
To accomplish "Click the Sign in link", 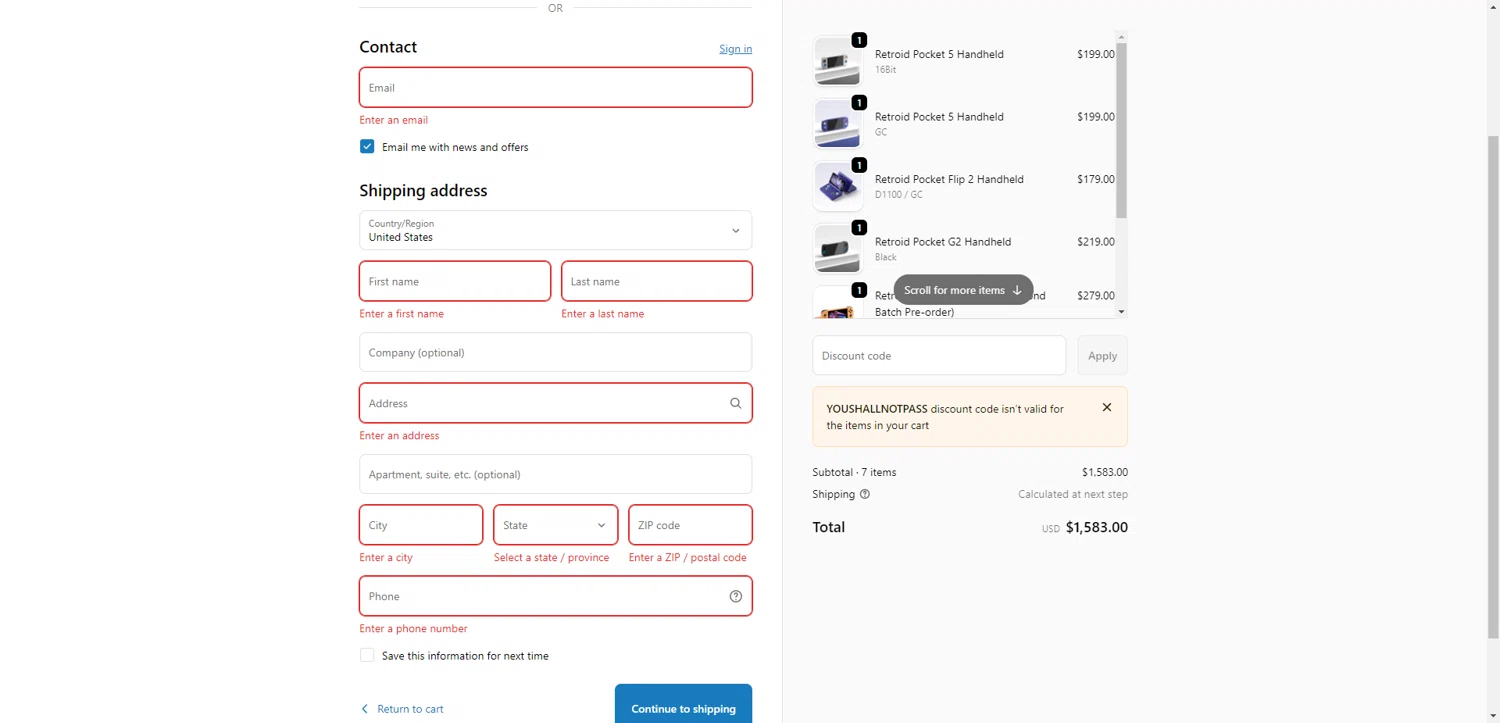I will (735, 49).
